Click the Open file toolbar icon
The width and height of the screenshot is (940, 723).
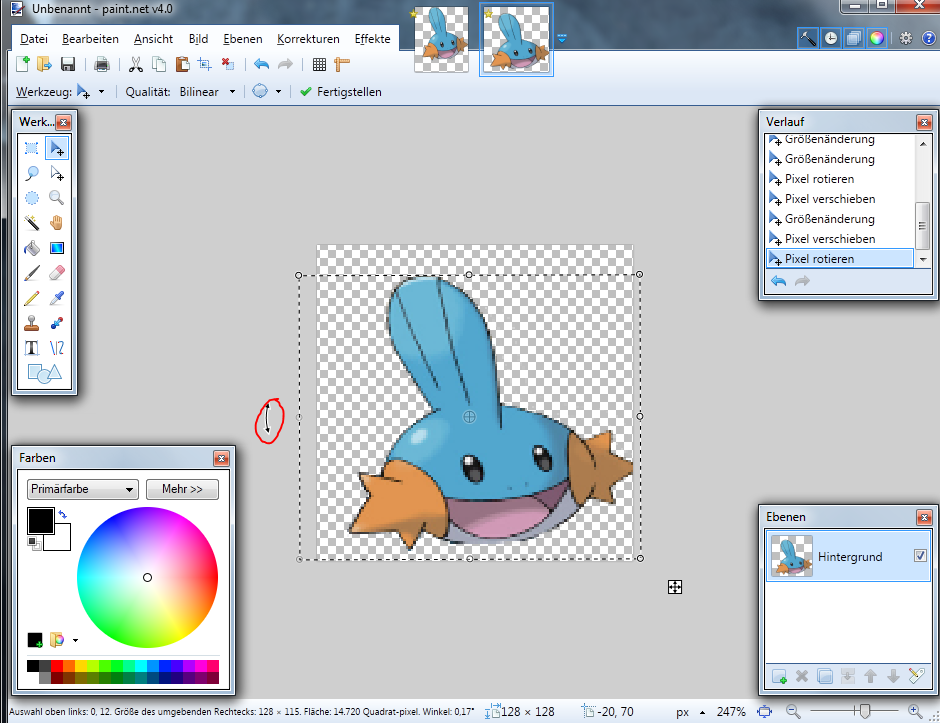[x=44, y=64]
